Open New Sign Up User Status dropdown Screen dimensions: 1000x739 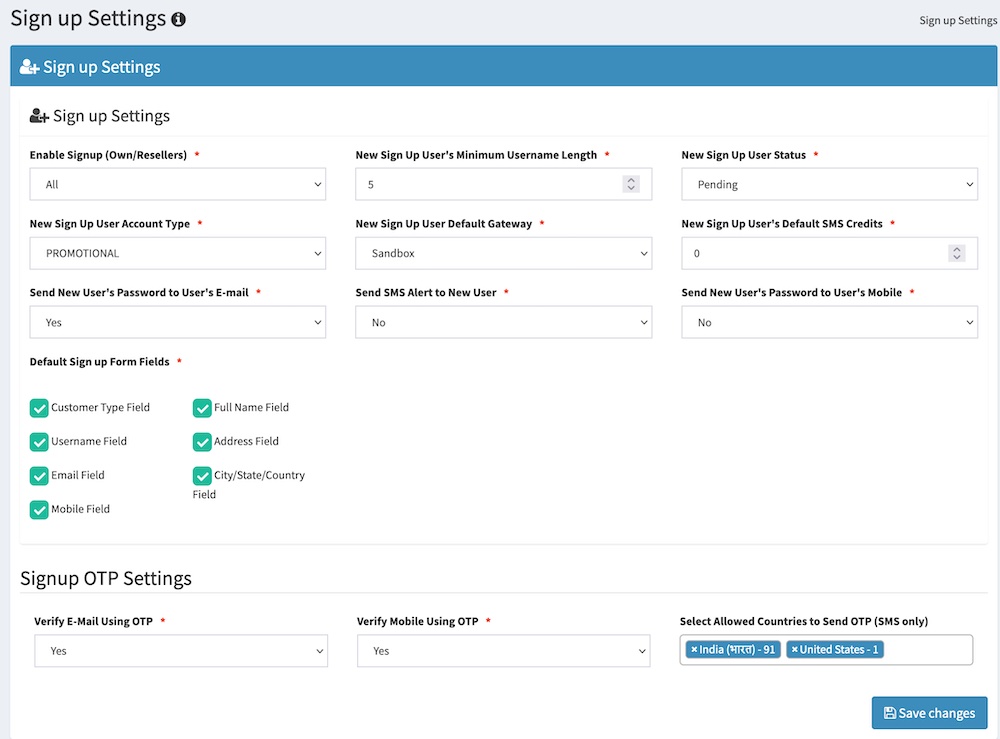pos(829,184)
